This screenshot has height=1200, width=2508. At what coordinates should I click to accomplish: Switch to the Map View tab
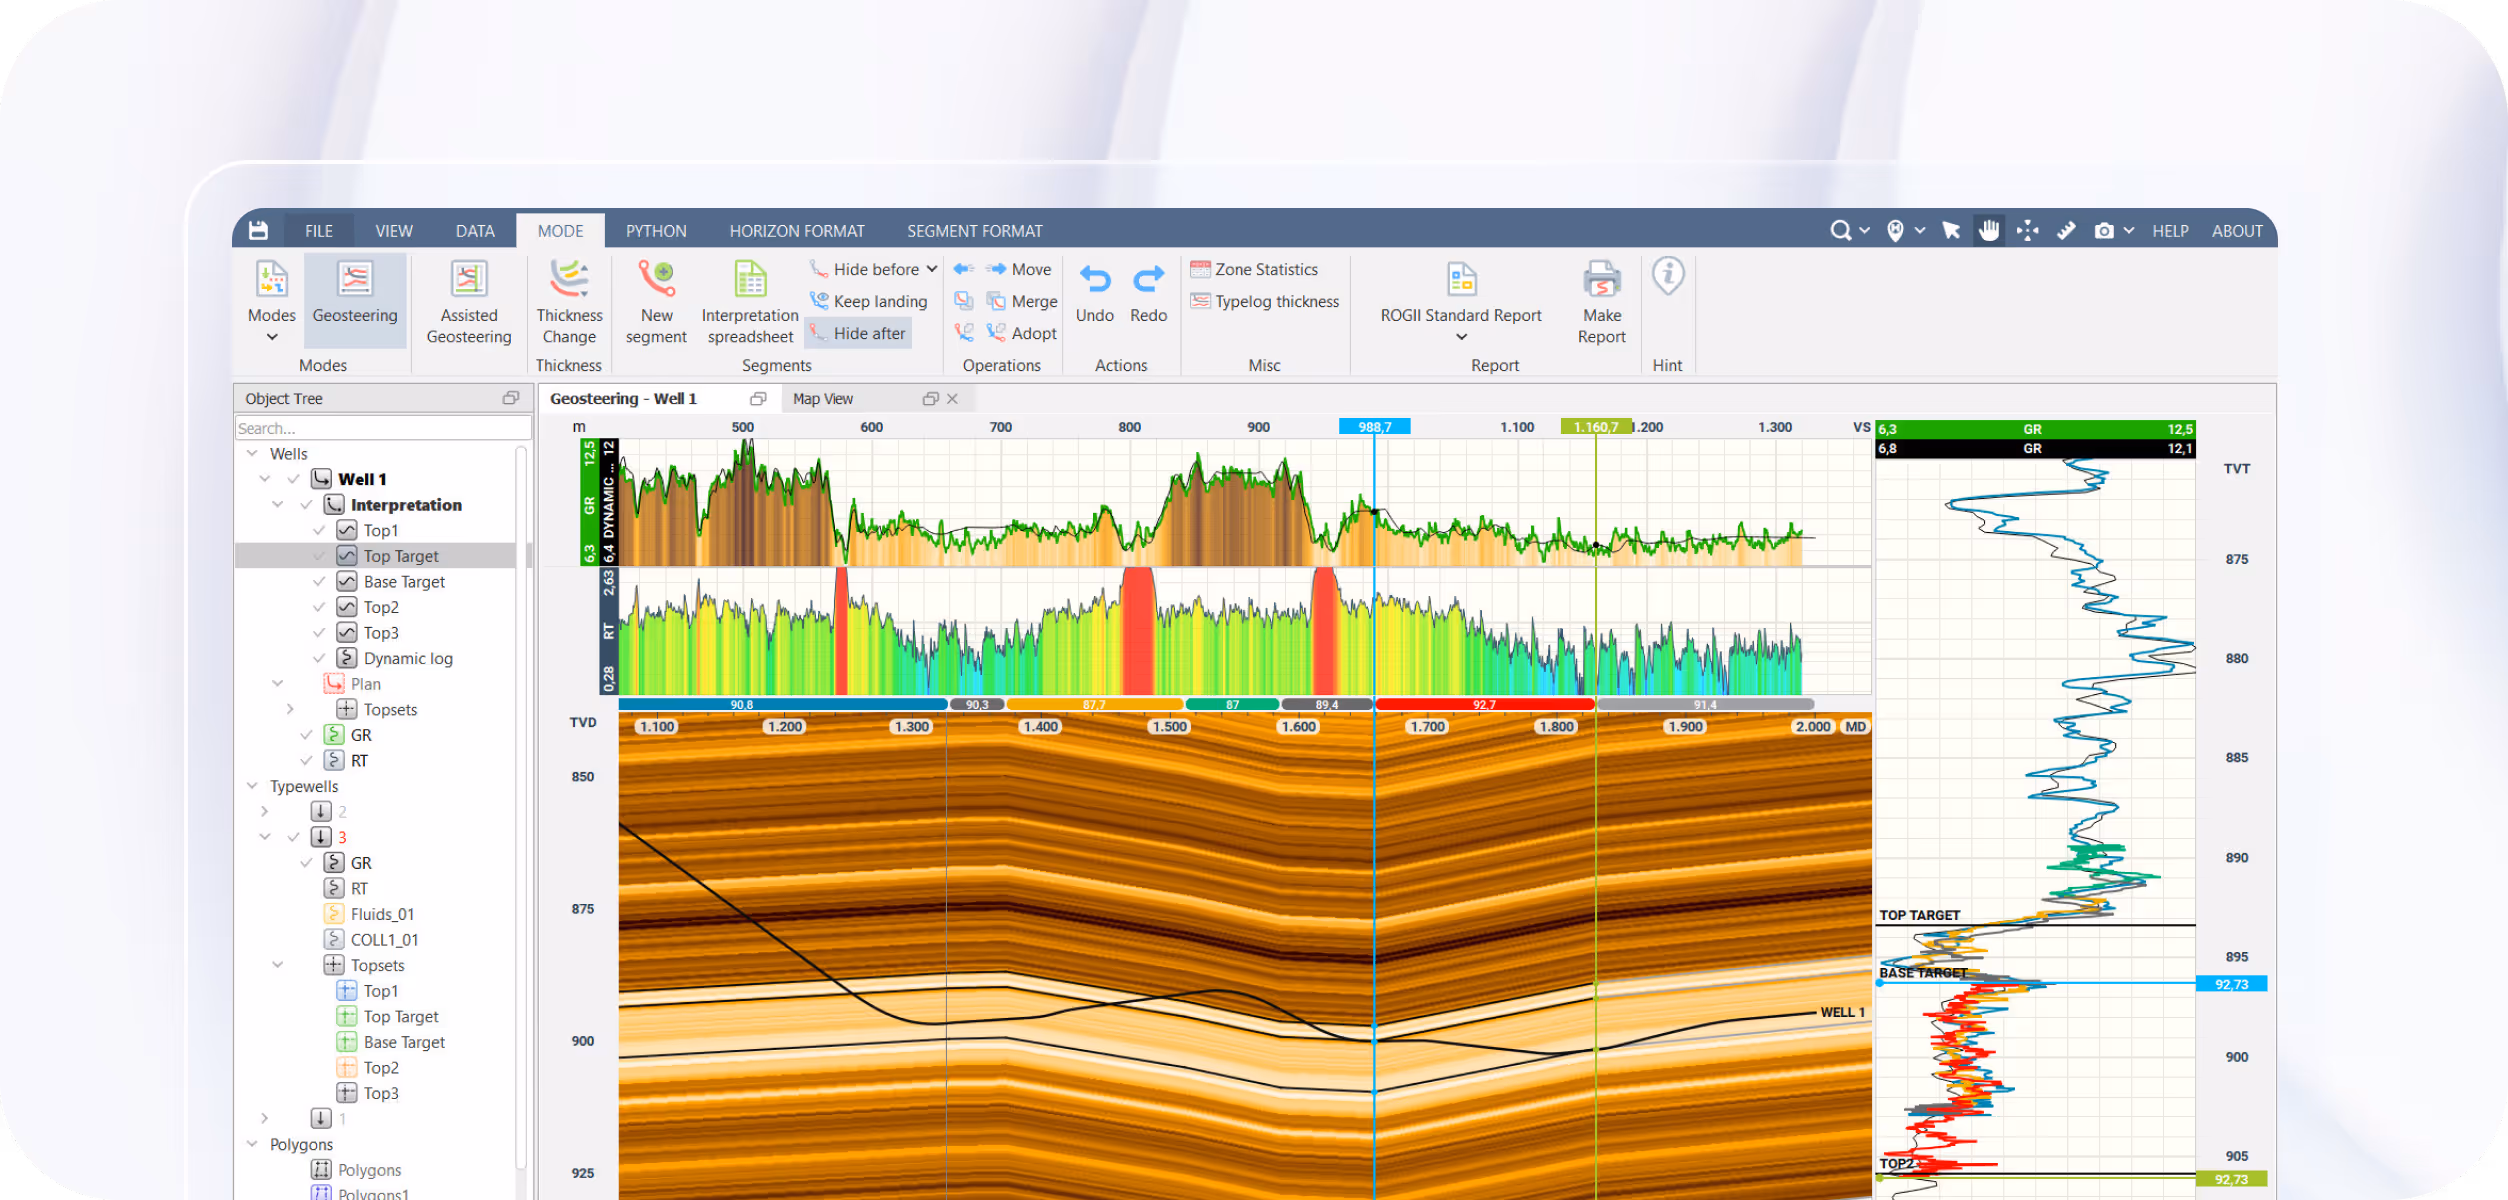(x=823, y=398)
